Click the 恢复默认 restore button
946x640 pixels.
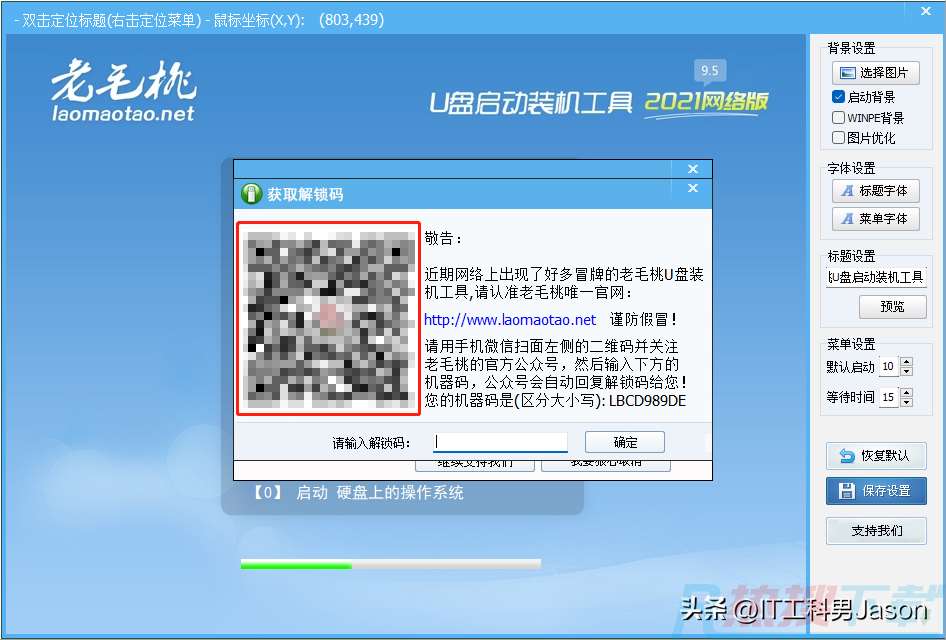point(876,455)
